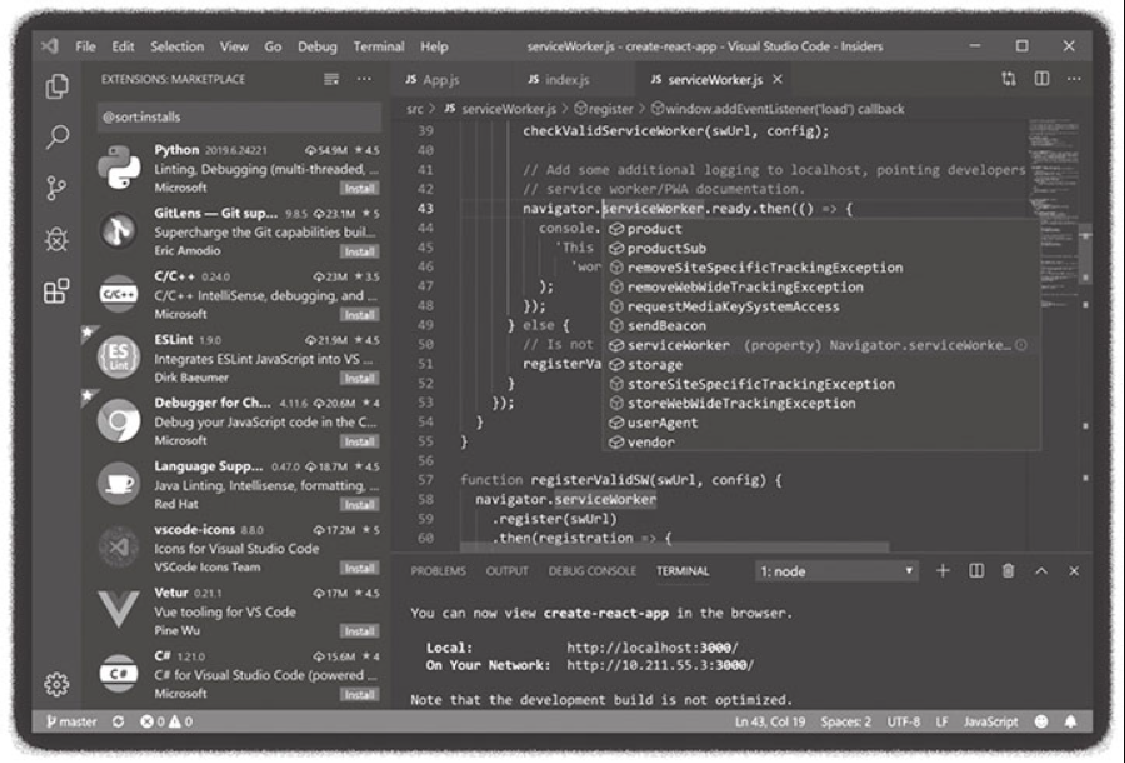This screenshot has width=1125, height=763.
Task: Click the Open Changes editor icon
Action: [1009, 79]
